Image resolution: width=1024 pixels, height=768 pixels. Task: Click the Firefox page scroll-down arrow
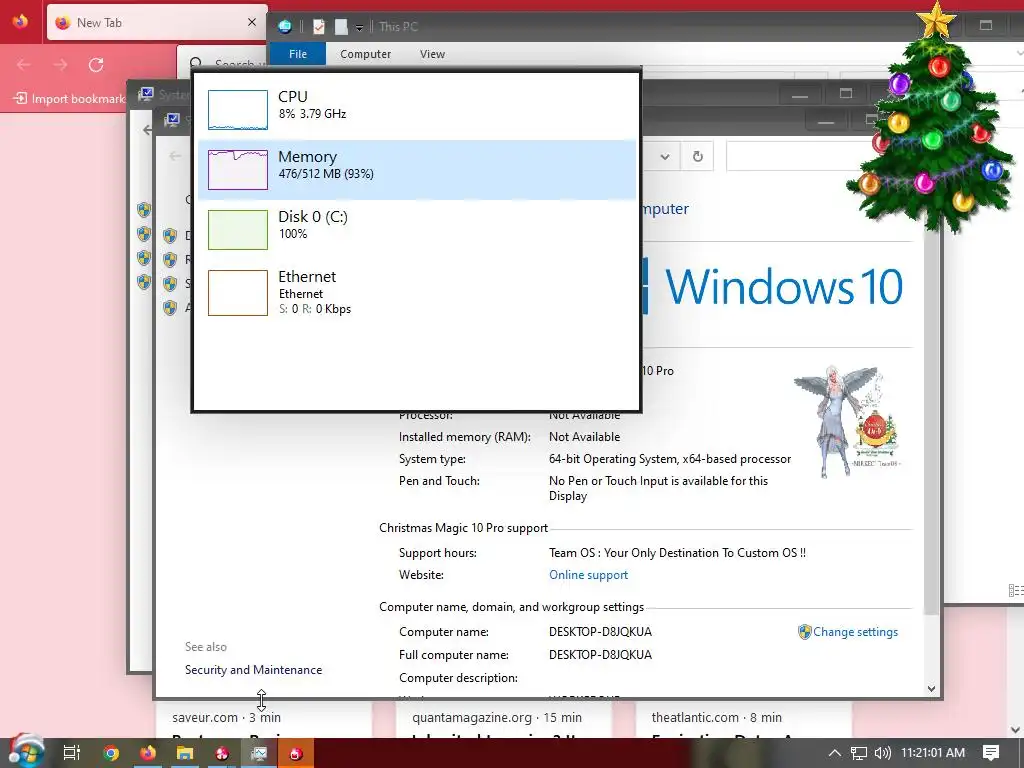click(x=1016, y=729)
